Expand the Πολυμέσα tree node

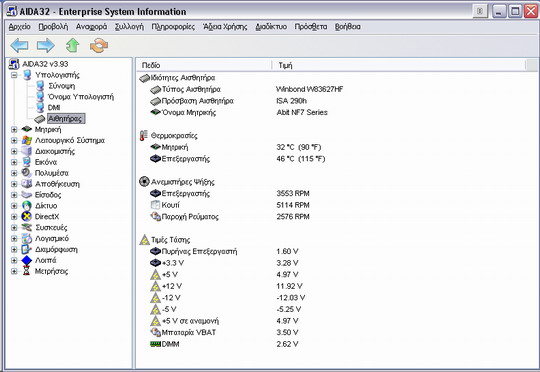pos(14,173)
